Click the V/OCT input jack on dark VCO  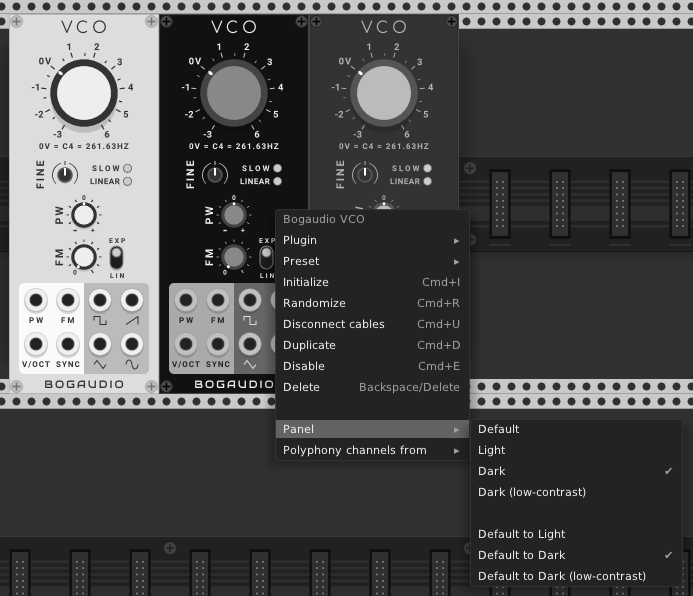pos(186,344)
